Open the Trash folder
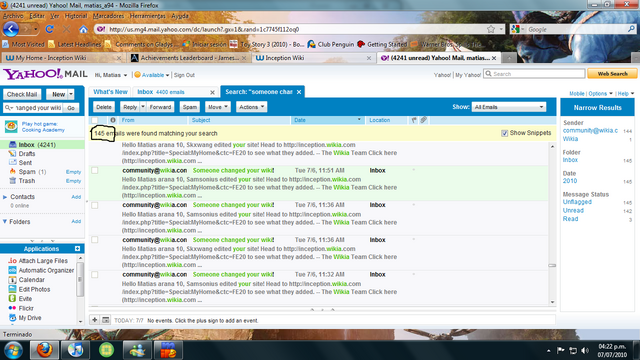The image size is (640, 360). [27, 181]
